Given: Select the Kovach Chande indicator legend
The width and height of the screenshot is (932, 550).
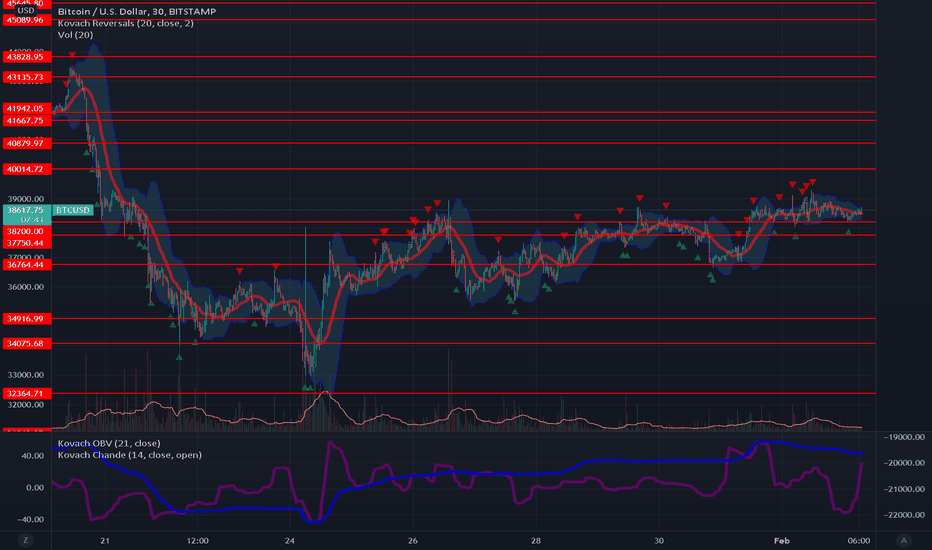Looking at the screenshot, I should tap(130, 455).
